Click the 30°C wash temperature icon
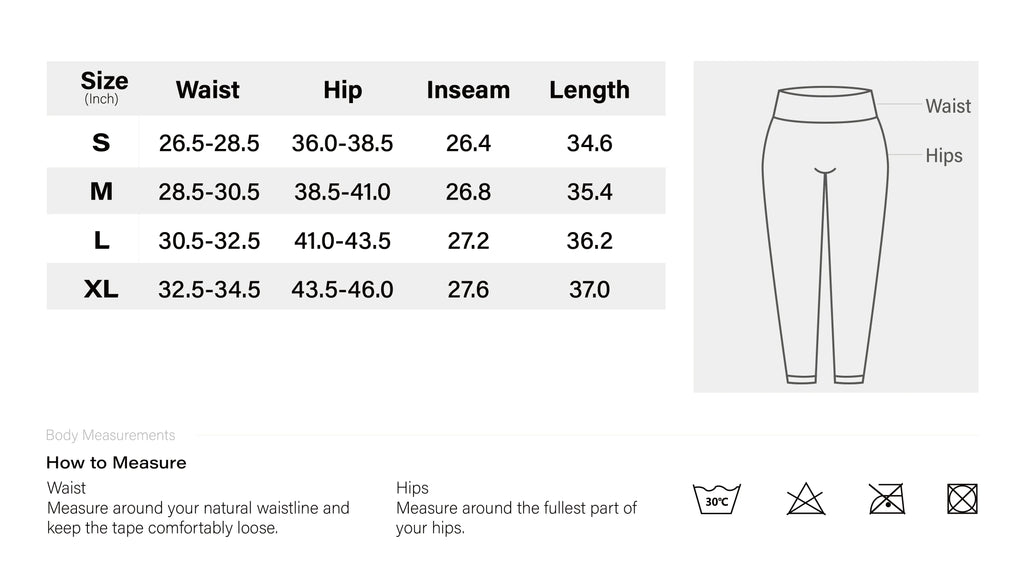The image size is (1024, 583). point(716,498)
